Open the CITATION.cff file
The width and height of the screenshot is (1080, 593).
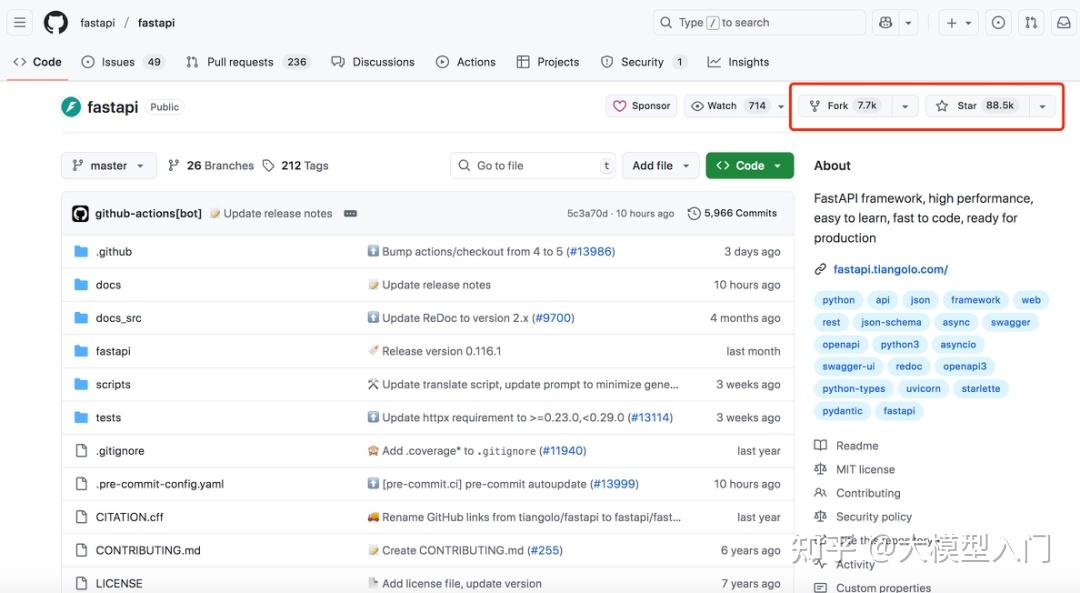129,517
